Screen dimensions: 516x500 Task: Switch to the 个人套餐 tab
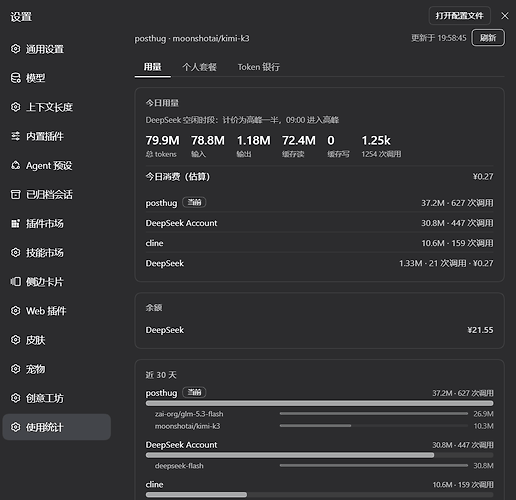pyautogui.click(x=199, y=67)
